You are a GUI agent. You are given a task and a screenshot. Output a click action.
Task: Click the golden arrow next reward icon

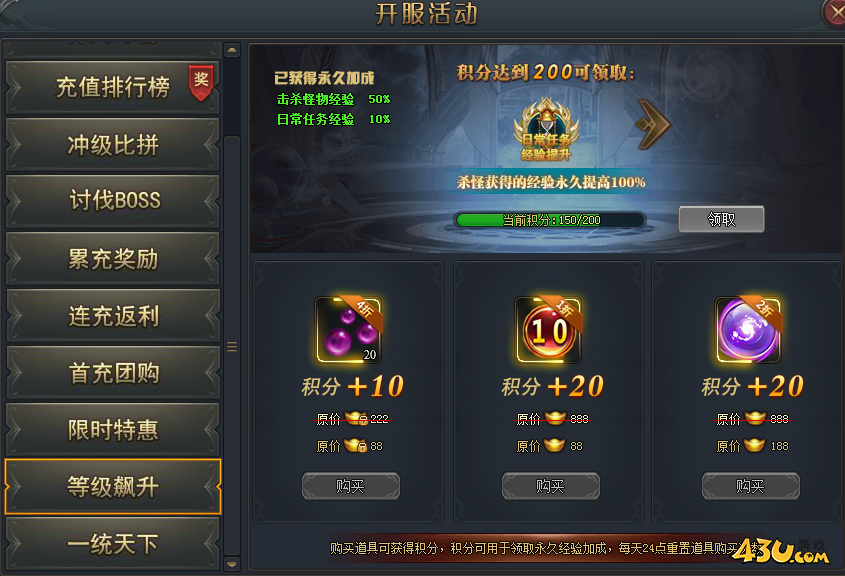pyautogui.click(x=652, y=124)
